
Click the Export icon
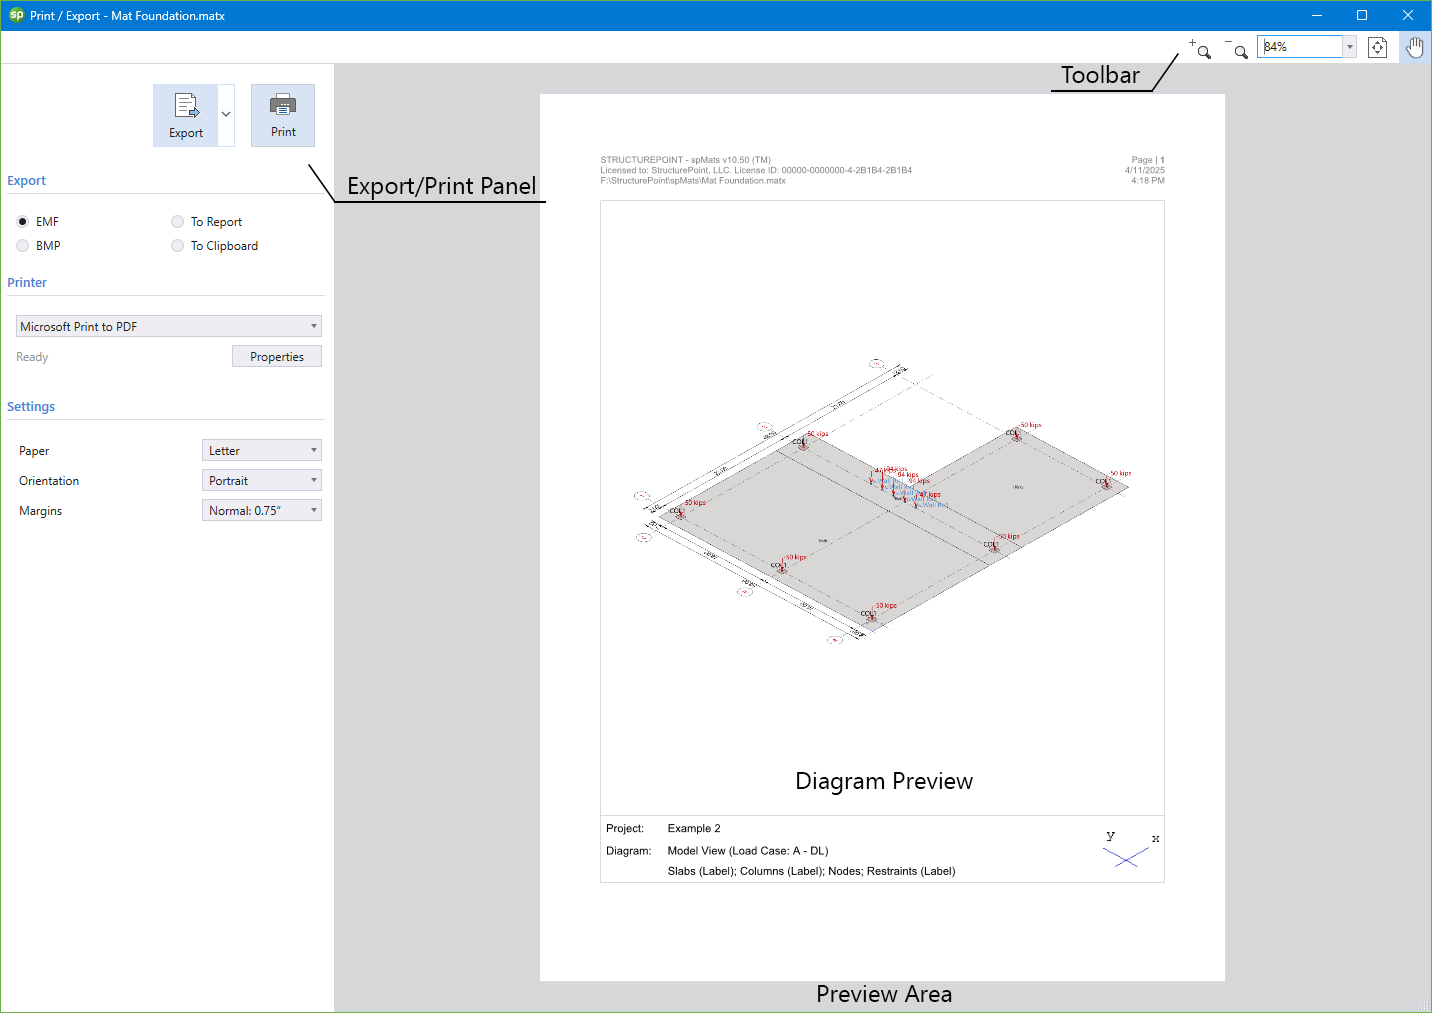tap(186, 113)
